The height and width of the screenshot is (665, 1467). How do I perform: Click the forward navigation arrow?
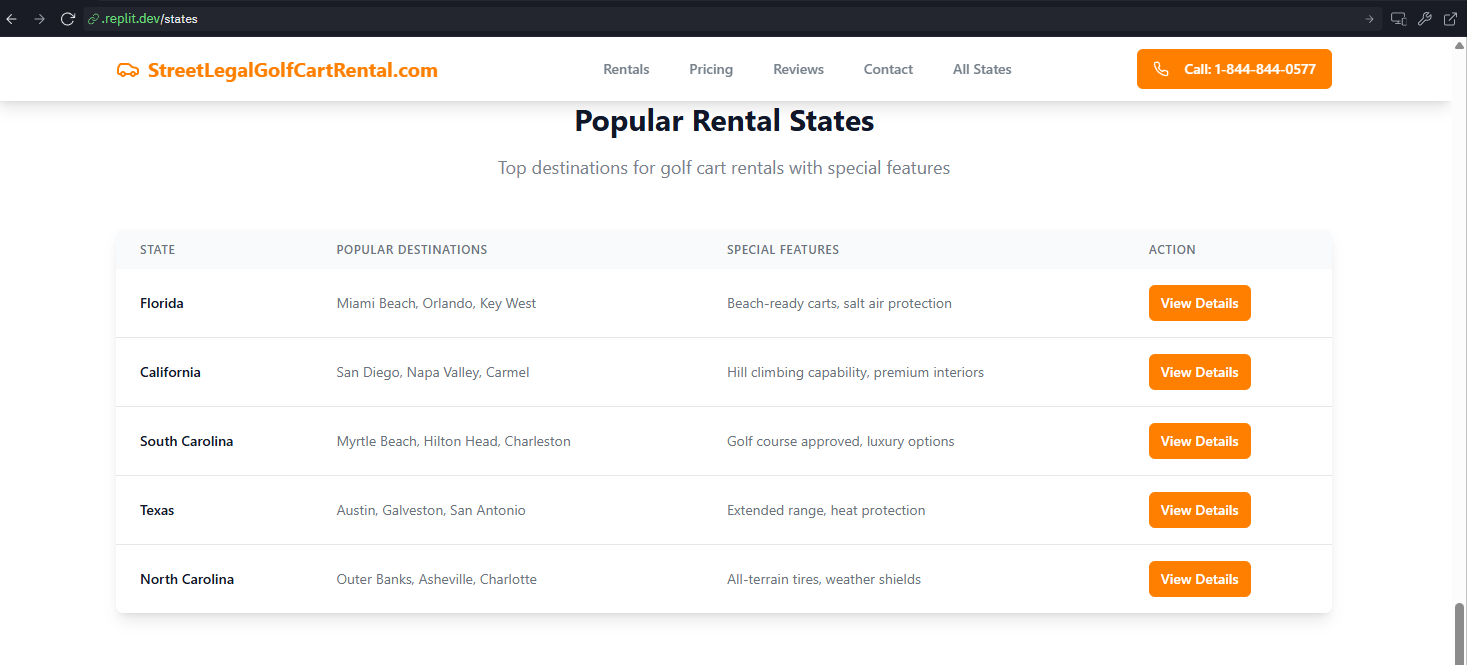click(x=40, y=19)
